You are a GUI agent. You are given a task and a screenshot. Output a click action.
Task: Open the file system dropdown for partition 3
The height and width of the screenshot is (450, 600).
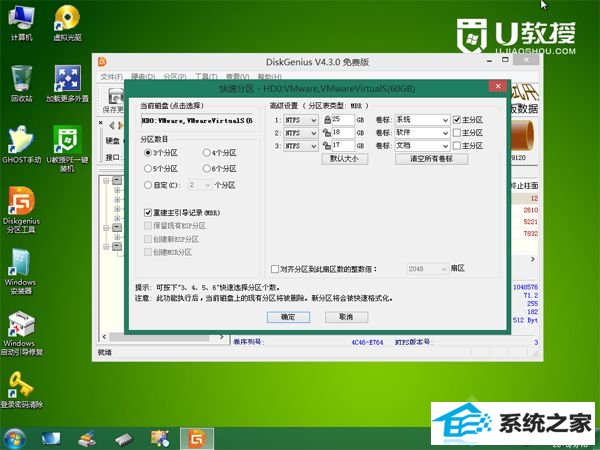[x=301, y=146]
